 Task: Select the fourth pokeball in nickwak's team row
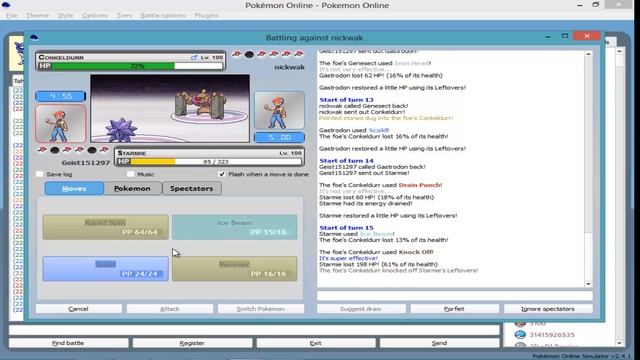(x=274, y=54)
